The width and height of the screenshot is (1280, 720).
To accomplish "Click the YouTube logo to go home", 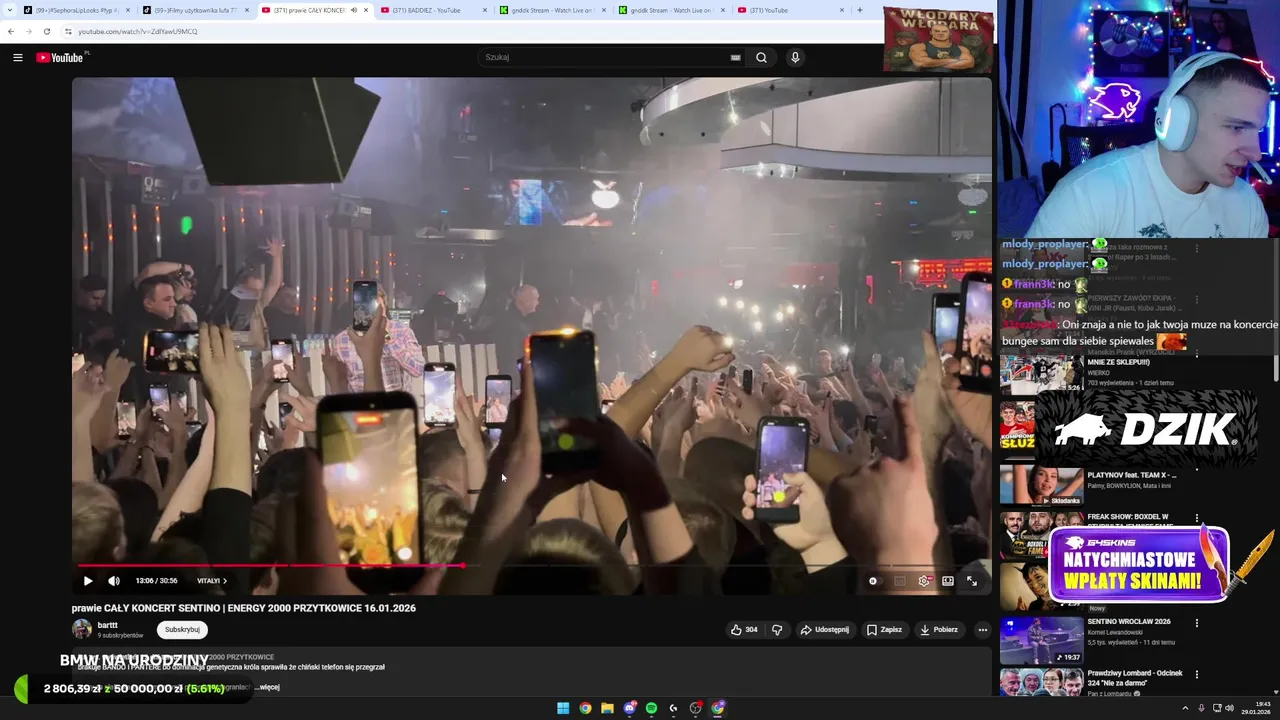I will coord(62,57).
